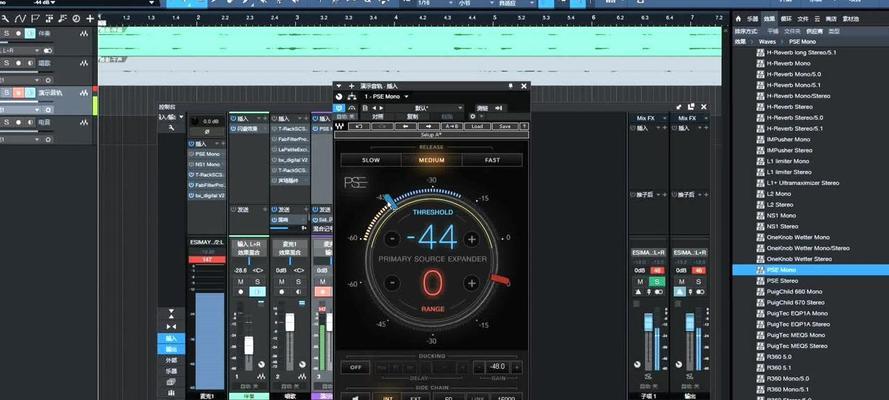The image size is (889, 400).
Task: Add a new track with plus icon
Action: pos(90,19)
